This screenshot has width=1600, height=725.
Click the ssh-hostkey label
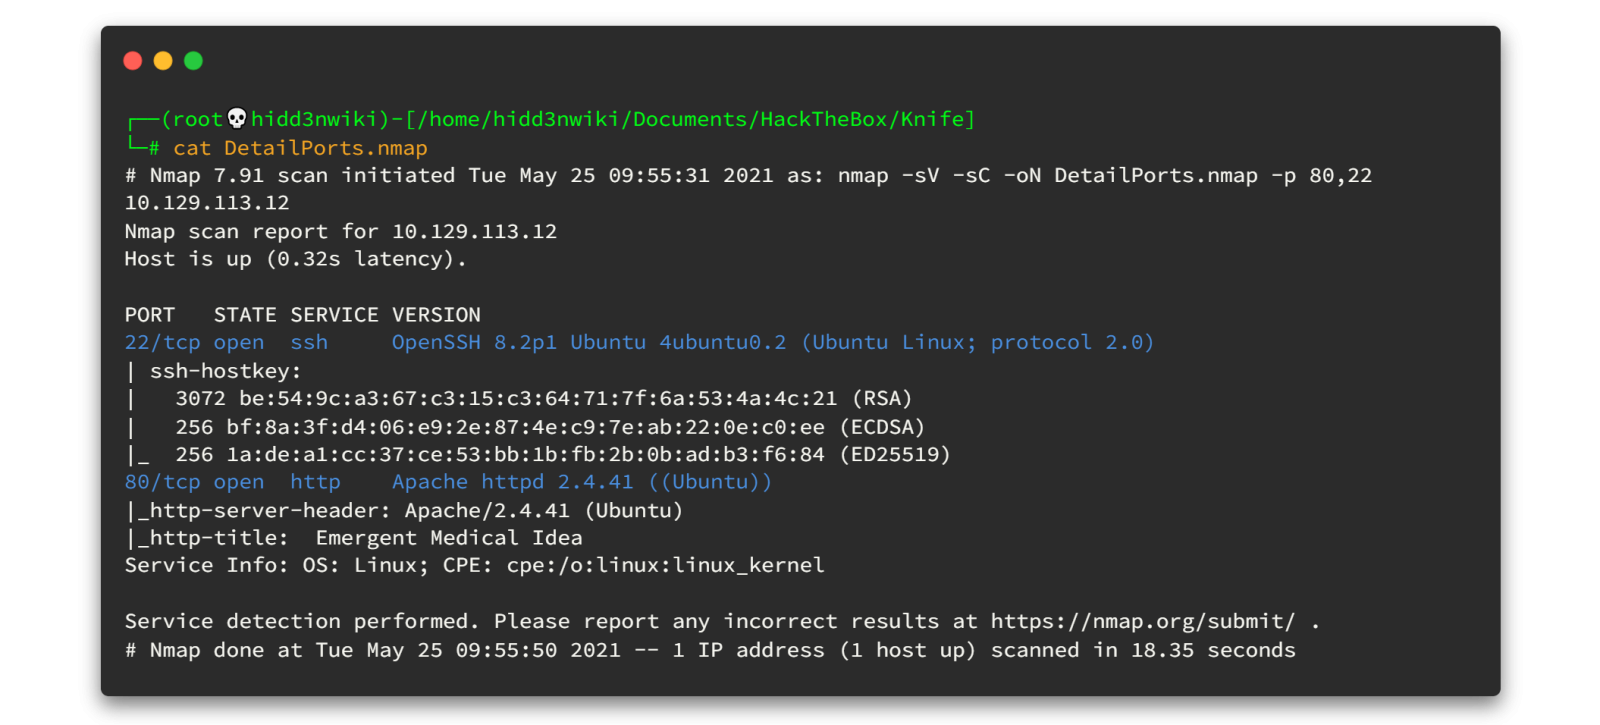tap(225, 371)
